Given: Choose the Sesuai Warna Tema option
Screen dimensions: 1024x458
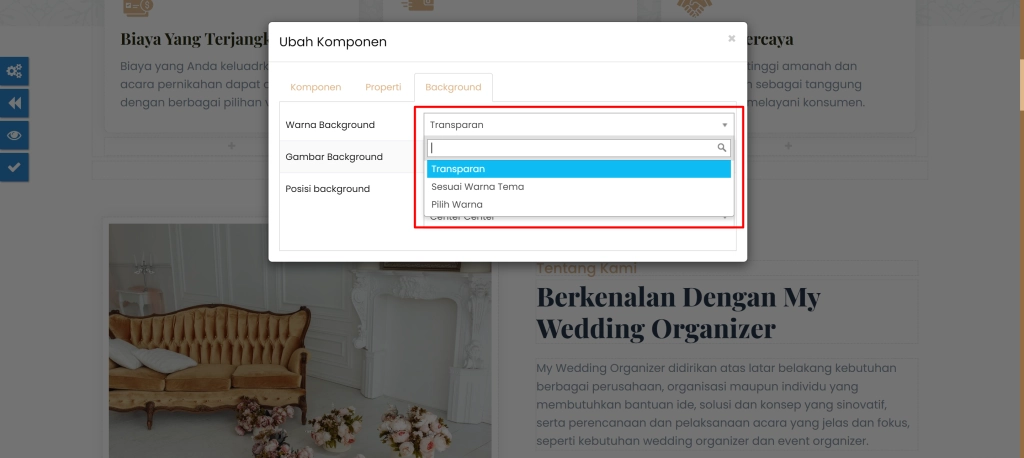Looking at the screenshot, I should 579,186.
